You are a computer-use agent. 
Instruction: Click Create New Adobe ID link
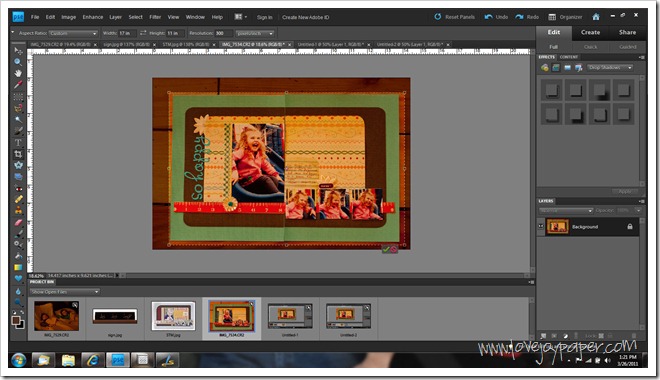[x=306, y=18]
